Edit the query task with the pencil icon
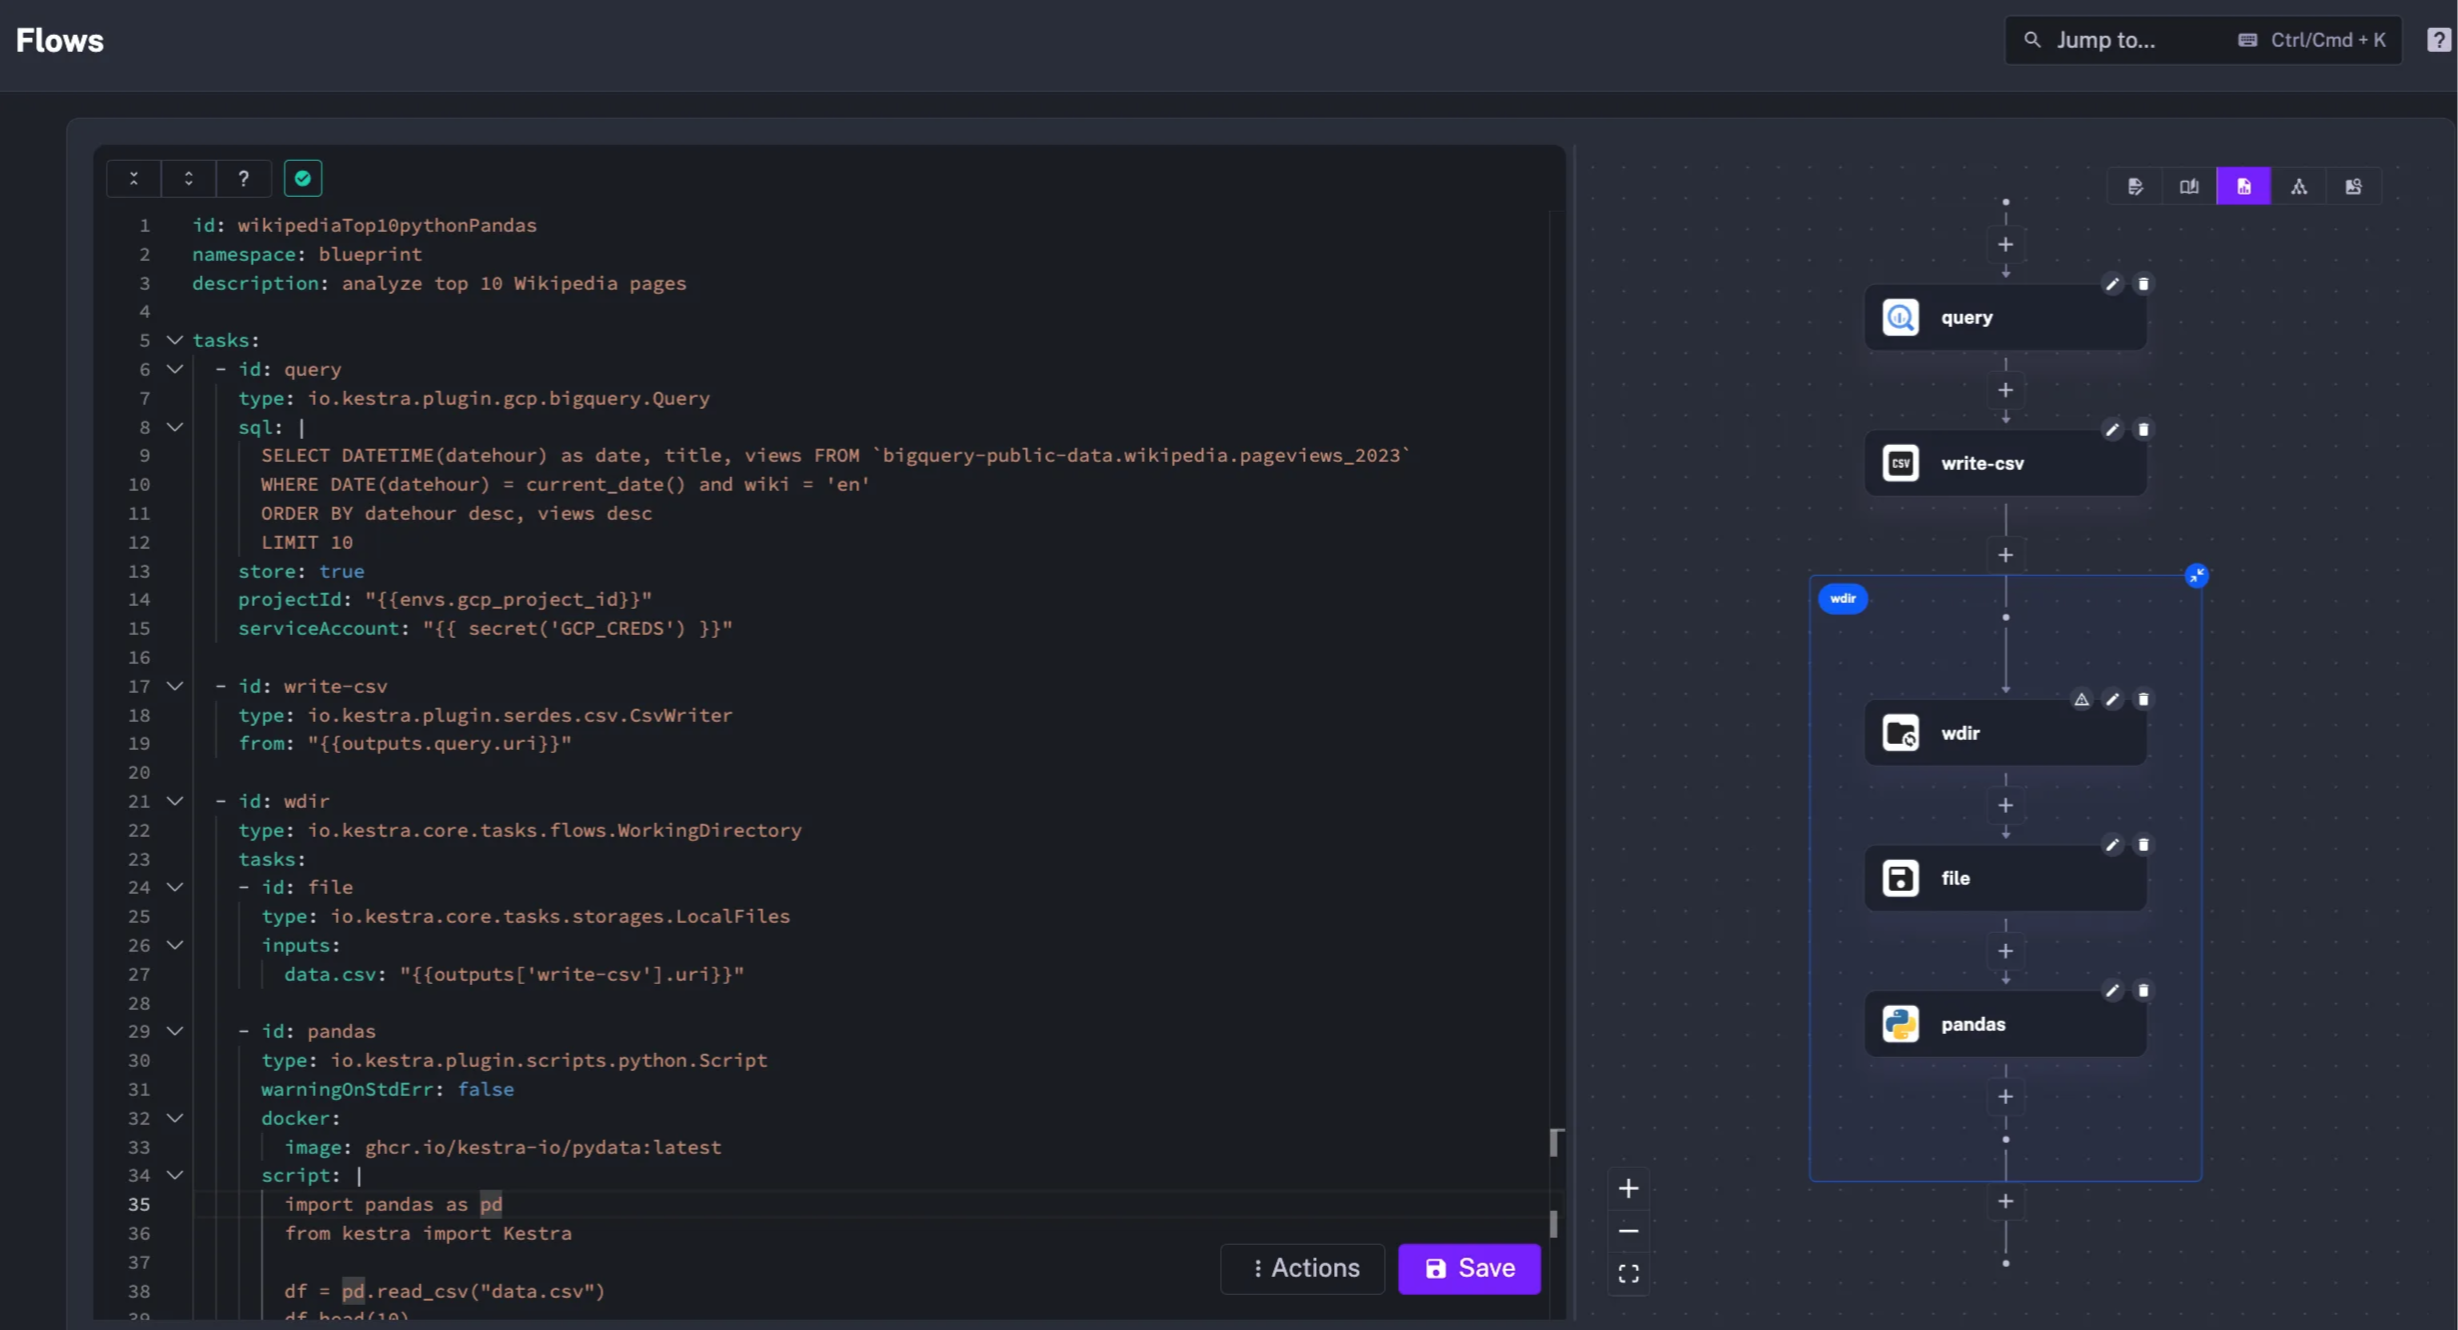This screenshot has width=2458, height=1330. tap(2112, 284)
